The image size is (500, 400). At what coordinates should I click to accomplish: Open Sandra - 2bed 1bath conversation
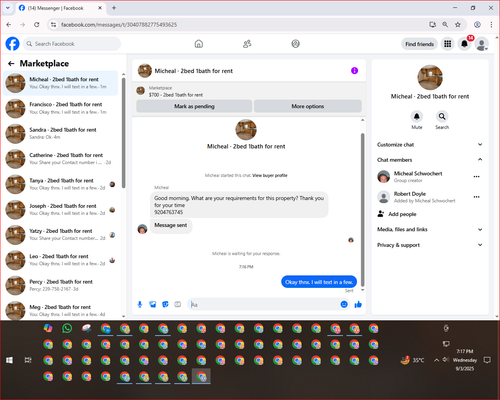click(61, 134)
